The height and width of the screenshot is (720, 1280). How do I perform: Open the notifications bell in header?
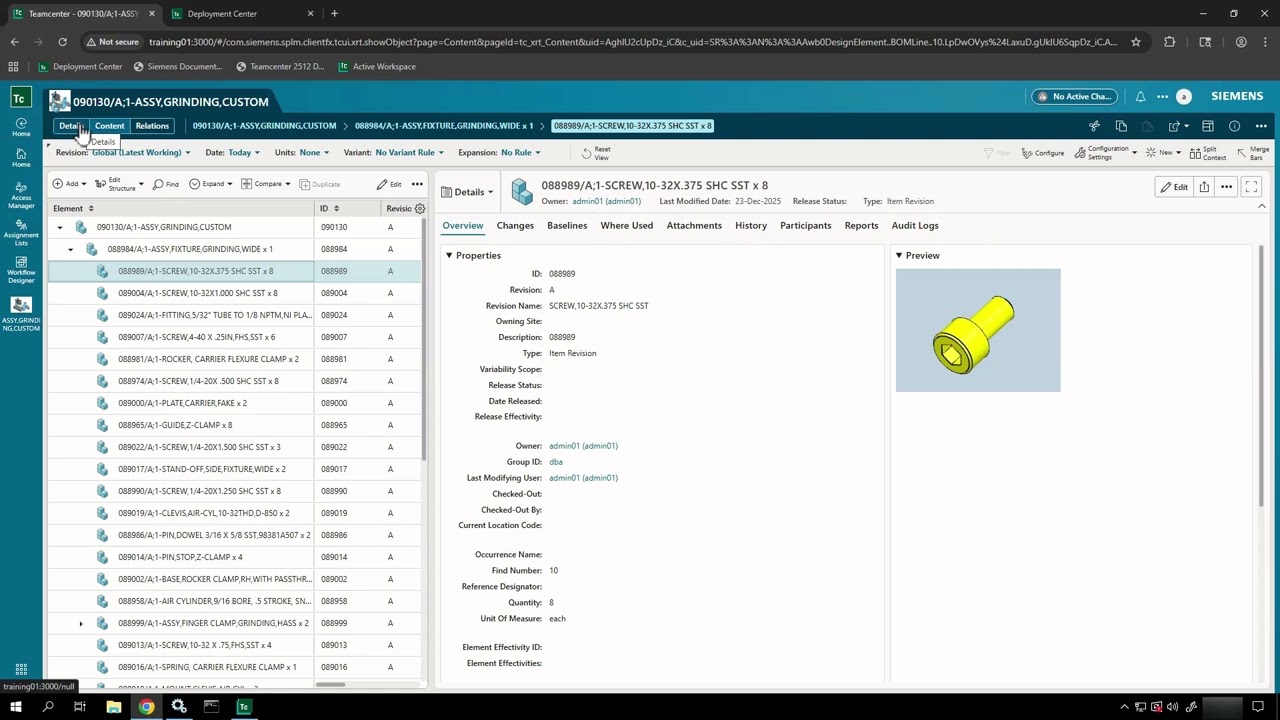click(1140, 97)
